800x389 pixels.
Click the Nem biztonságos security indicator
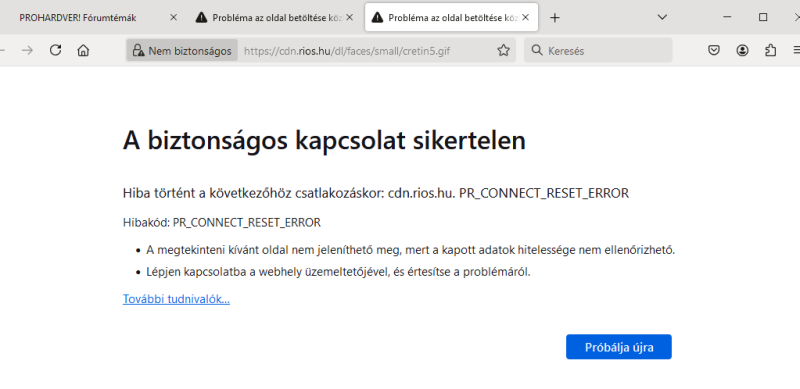tap(182, 51)
